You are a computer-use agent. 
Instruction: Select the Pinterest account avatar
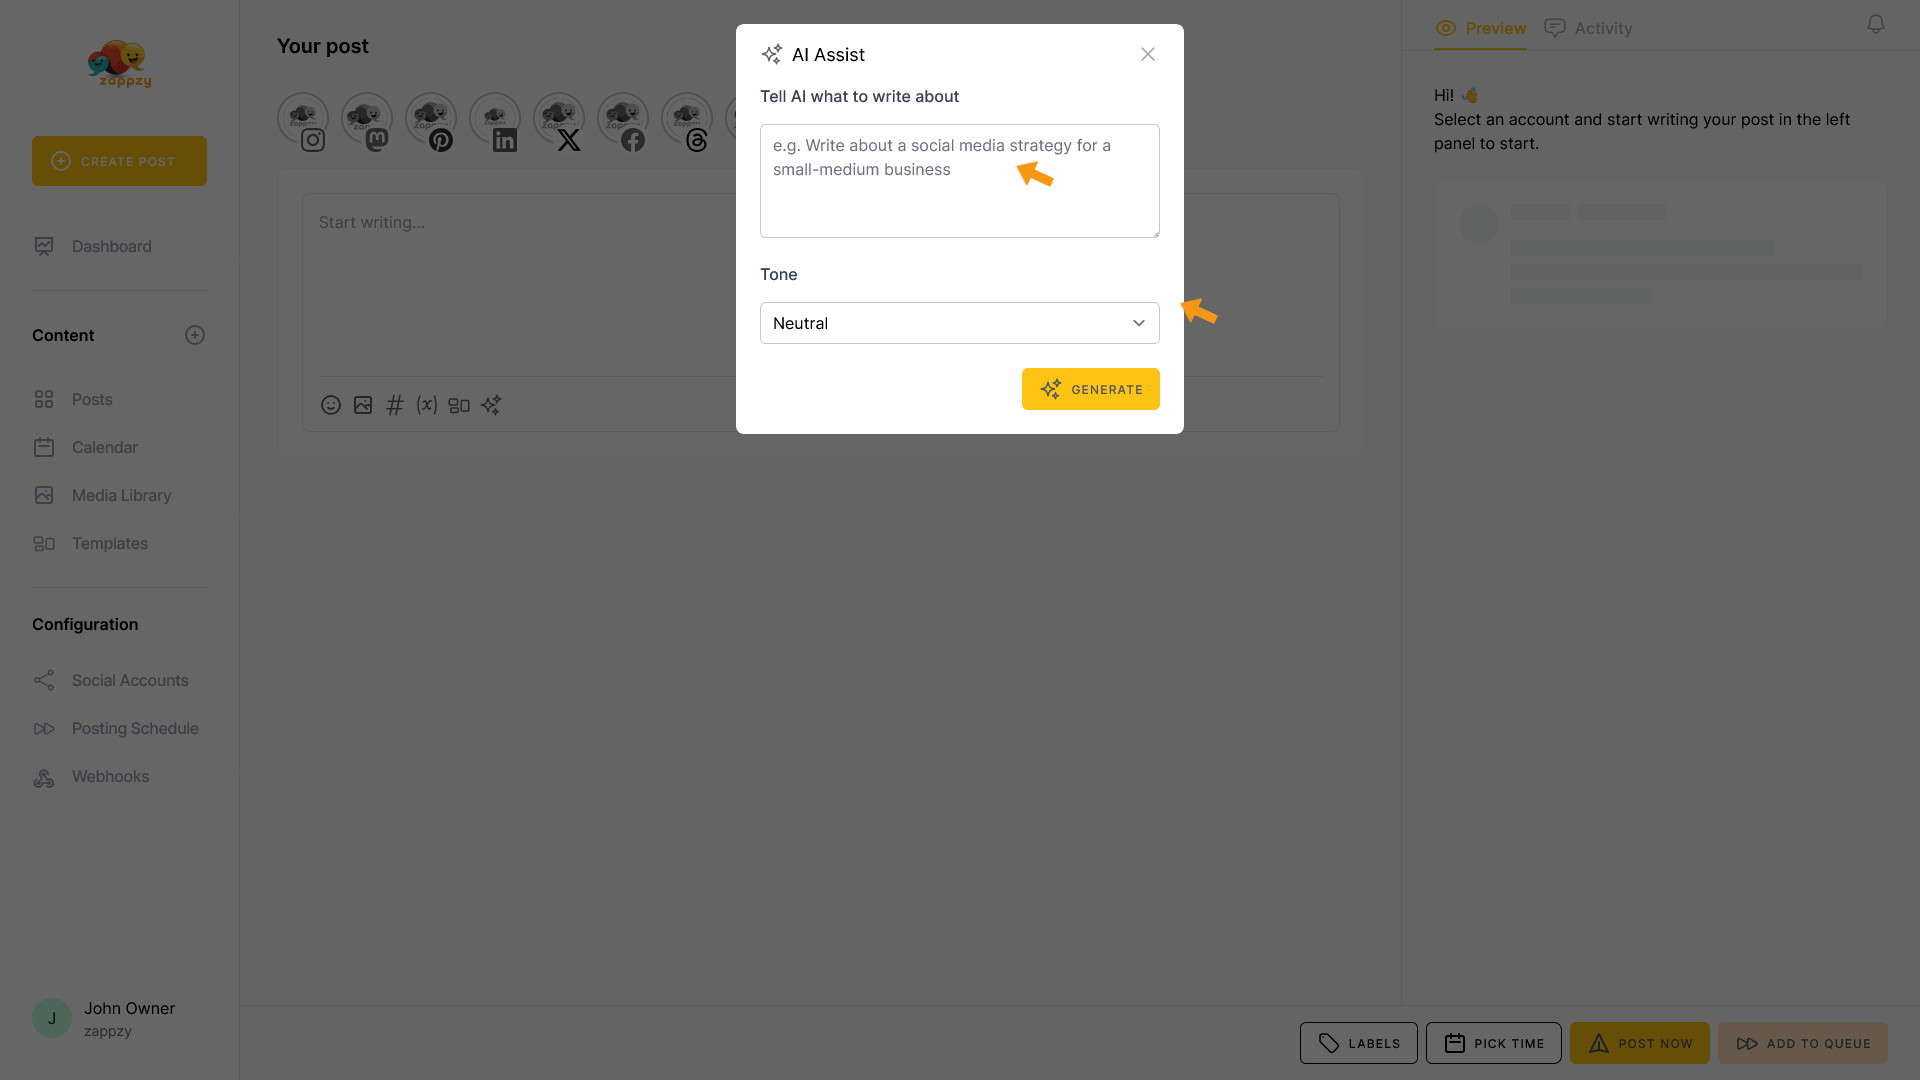coord(431,119)
